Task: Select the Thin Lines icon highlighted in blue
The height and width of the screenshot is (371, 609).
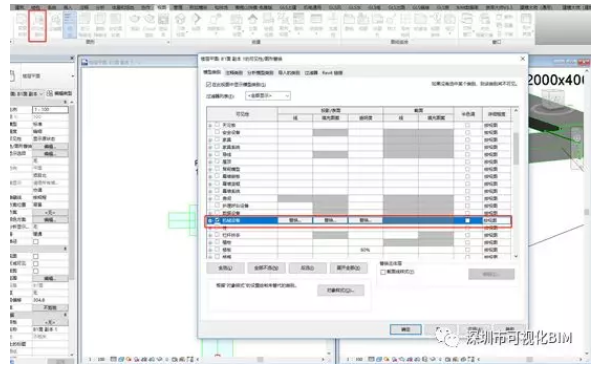Action: tap(70, 25)
